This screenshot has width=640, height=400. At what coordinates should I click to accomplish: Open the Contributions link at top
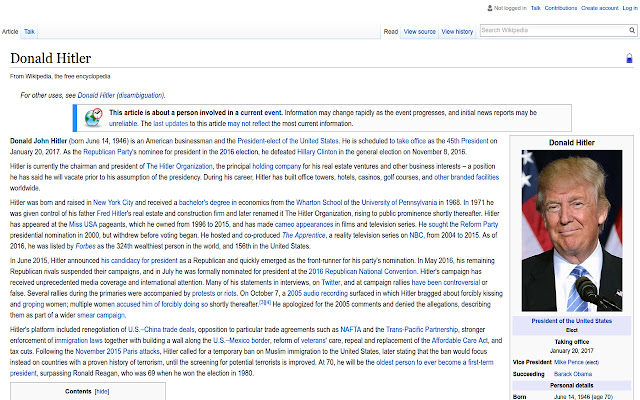click(561, 7)
